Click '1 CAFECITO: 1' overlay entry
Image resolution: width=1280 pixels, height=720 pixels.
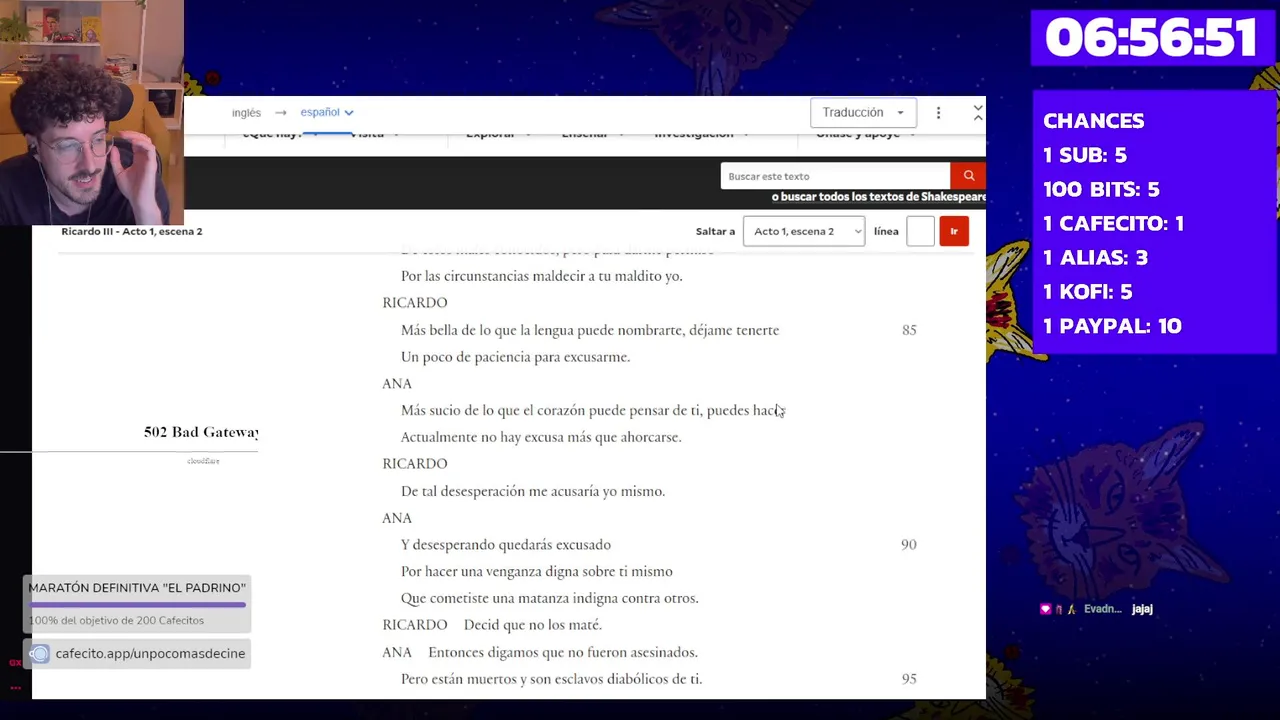click(1113, 224)
